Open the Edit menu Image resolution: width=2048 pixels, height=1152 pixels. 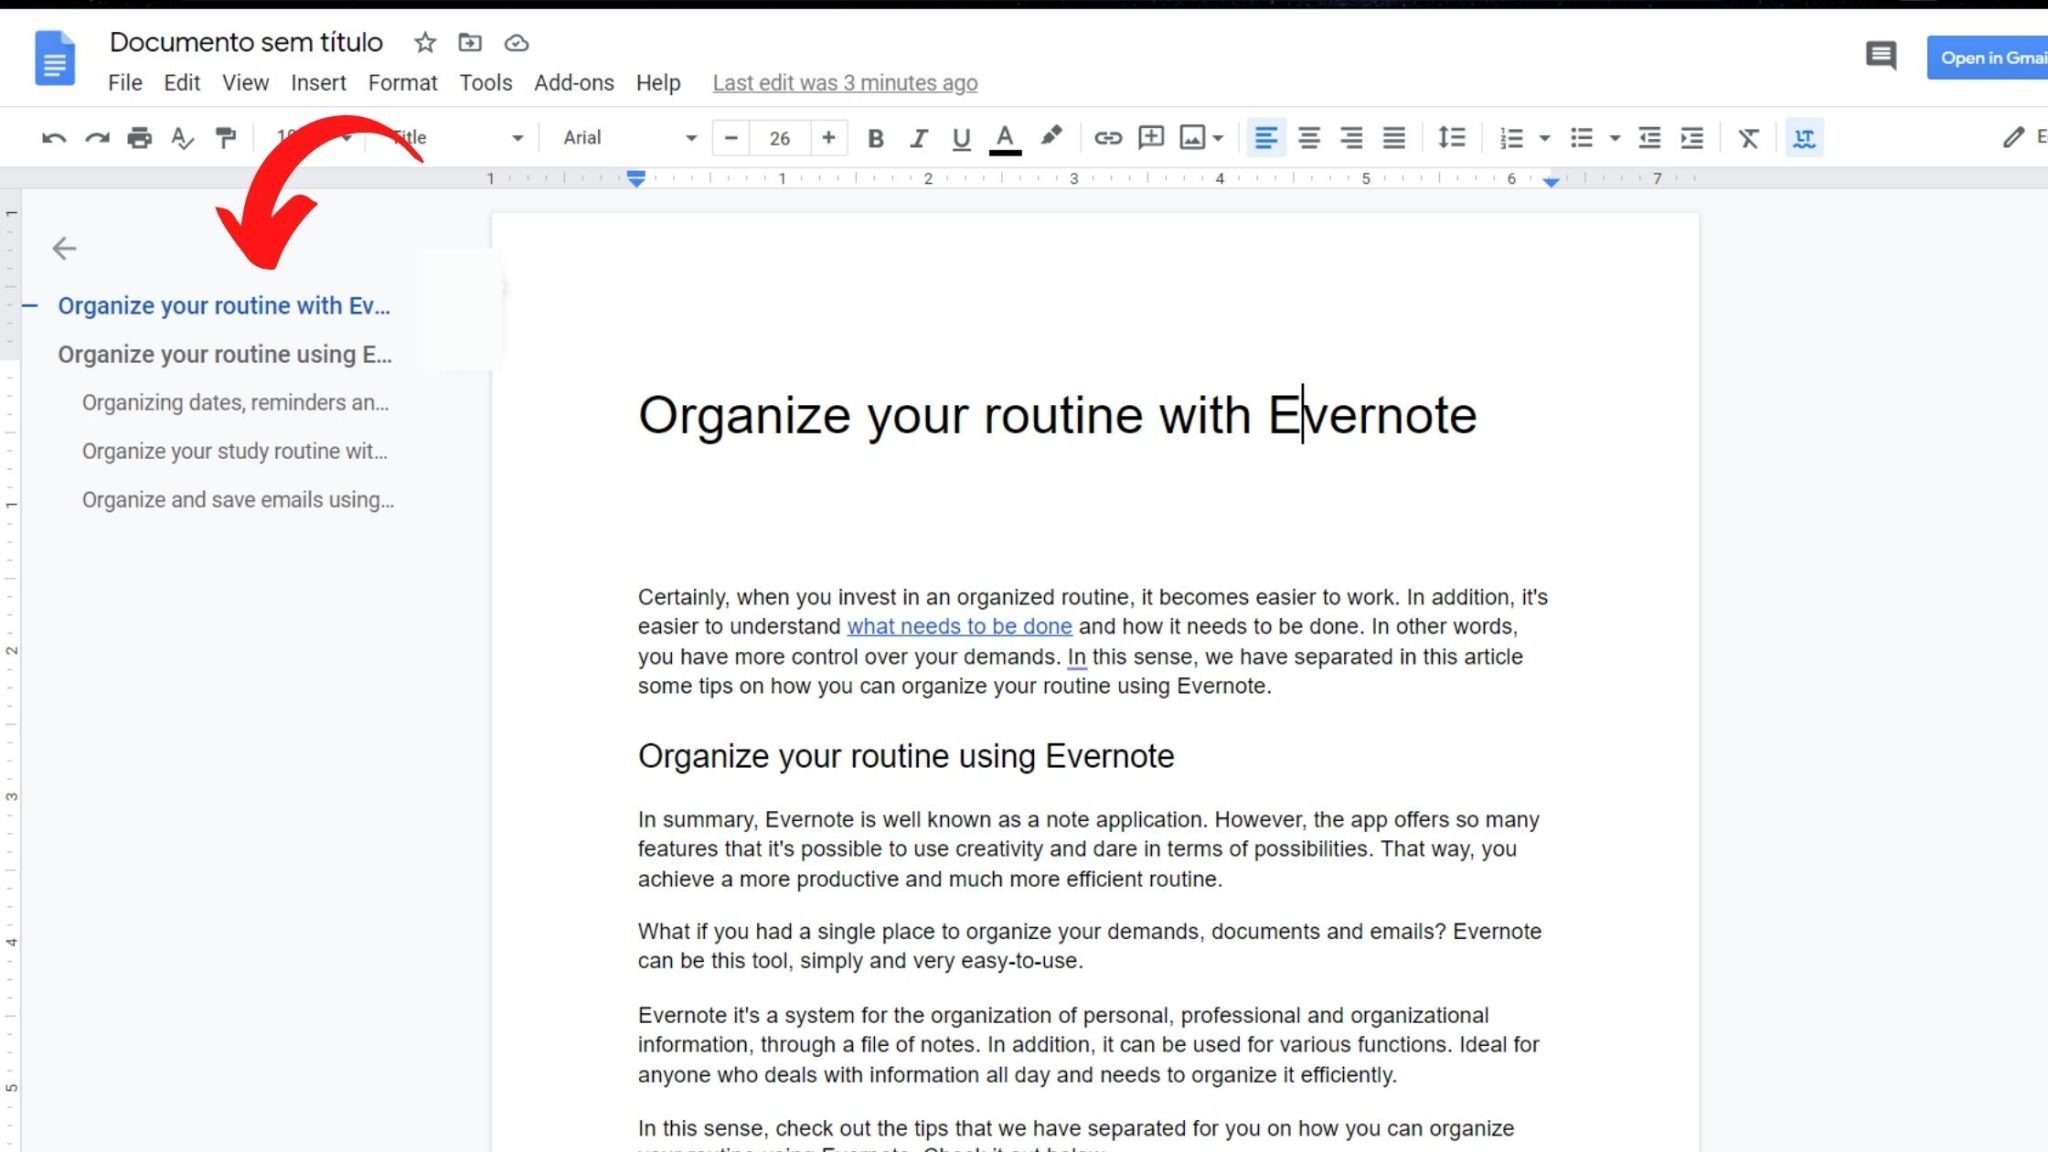tap(182, 83)
